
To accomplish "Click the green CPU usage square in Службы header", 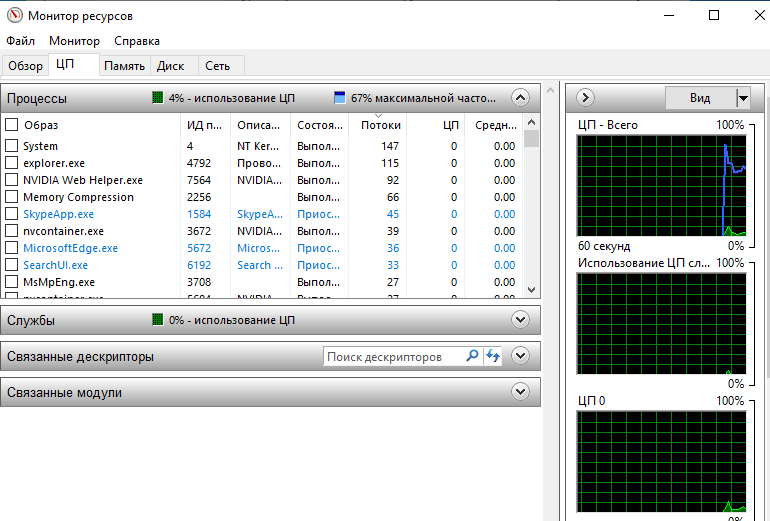I will coord(157,320).
